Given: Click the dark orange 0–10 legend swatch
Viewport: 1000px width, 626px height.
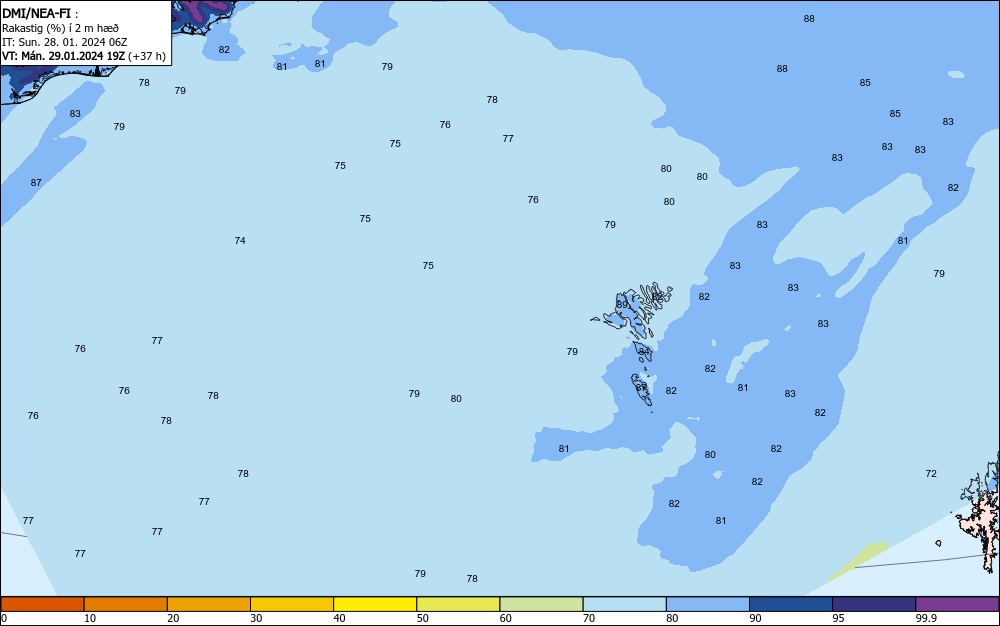Looking at the screenshot, I should pos(43,604).
